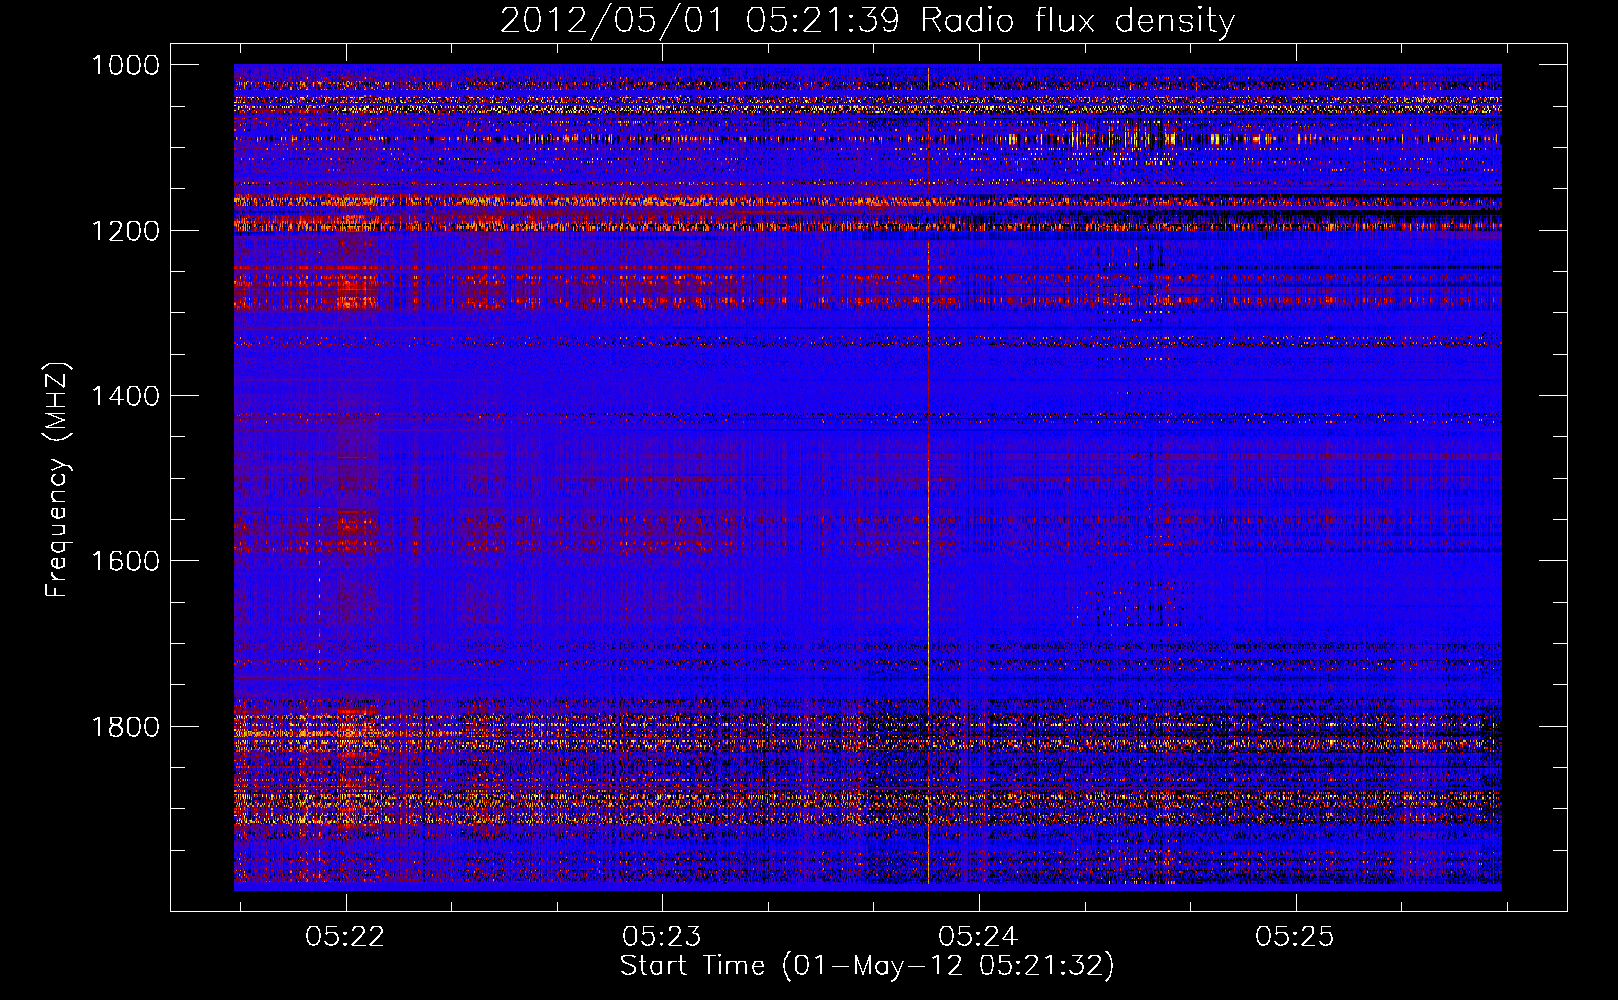
Task: Click the 1600 frequency tick label
Action: 125,561
